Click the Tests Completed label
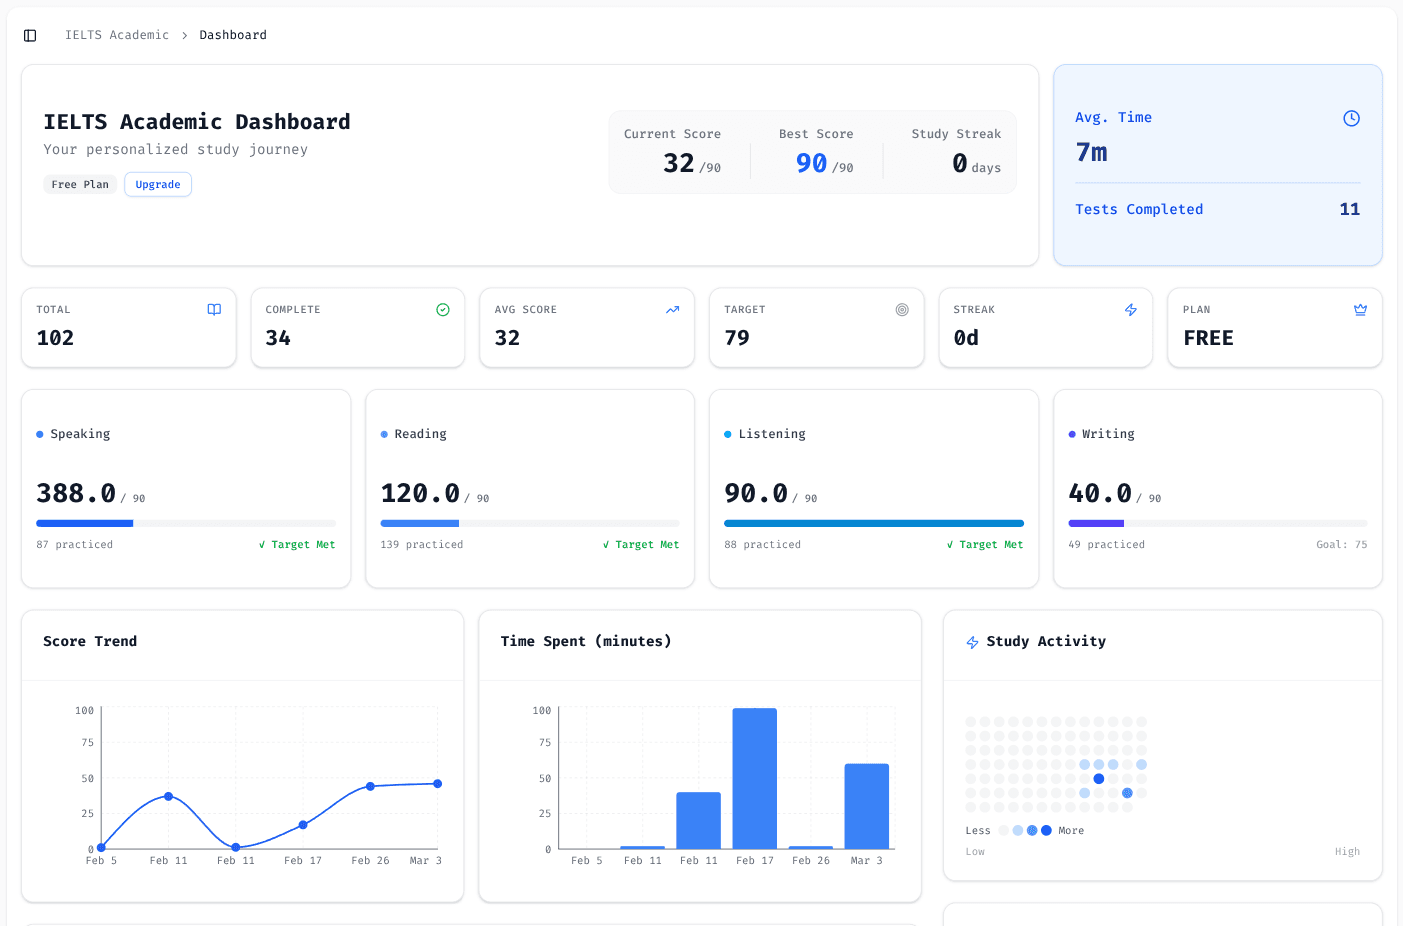Viewport: 1403px width, 926px height. pyautogui.click(x=1139, y=209)
